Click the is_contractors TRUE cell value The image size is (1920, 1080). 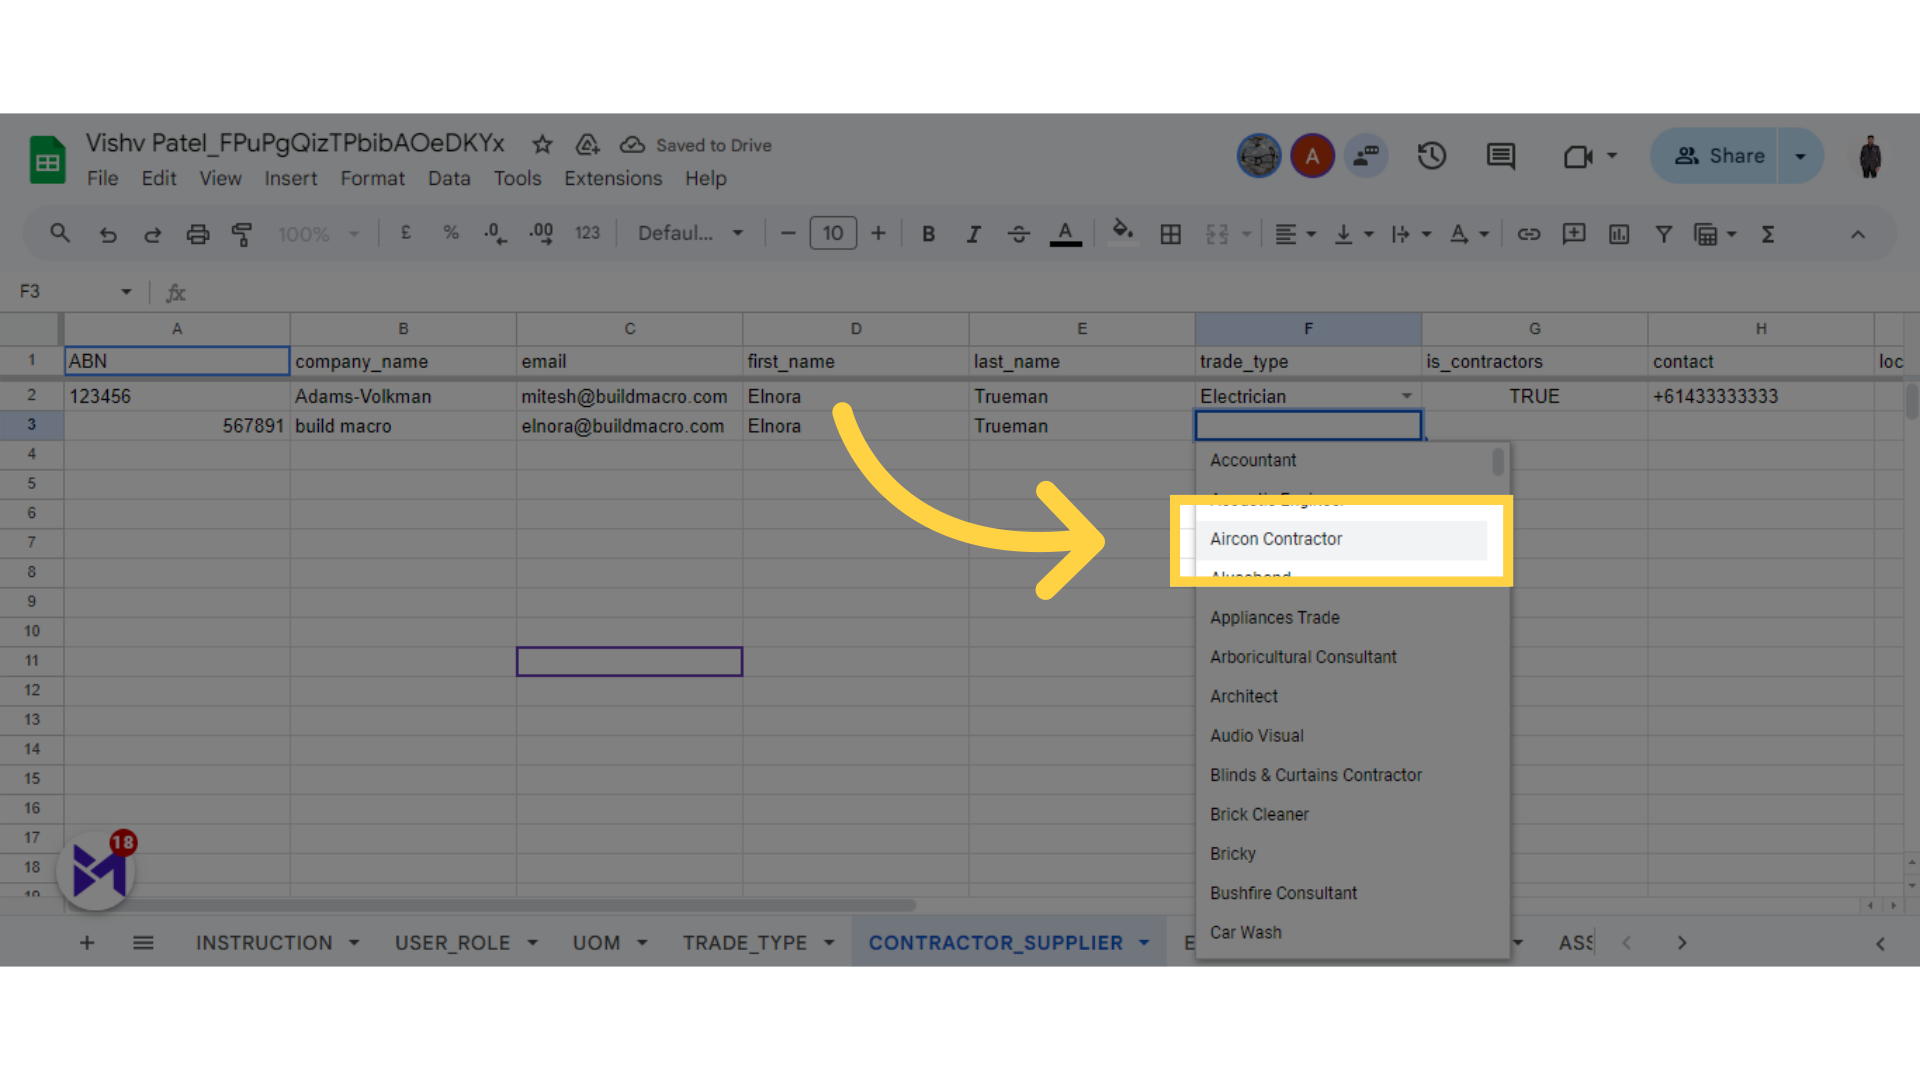1534,396
